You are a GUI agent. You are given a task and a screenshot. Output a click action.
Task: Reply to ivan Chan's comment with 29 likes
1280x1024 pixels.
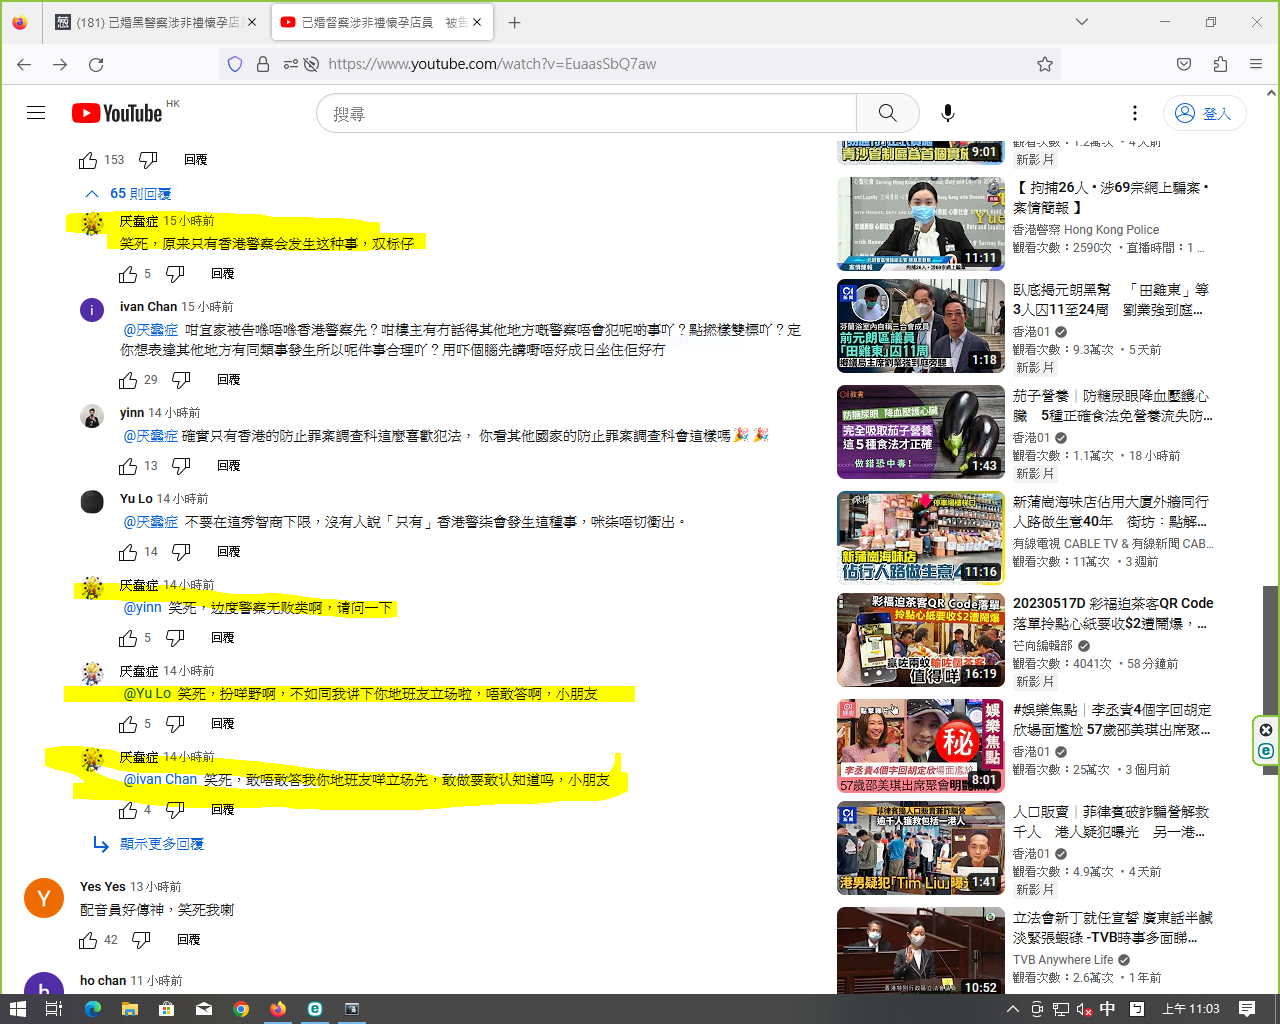[229, 380]
